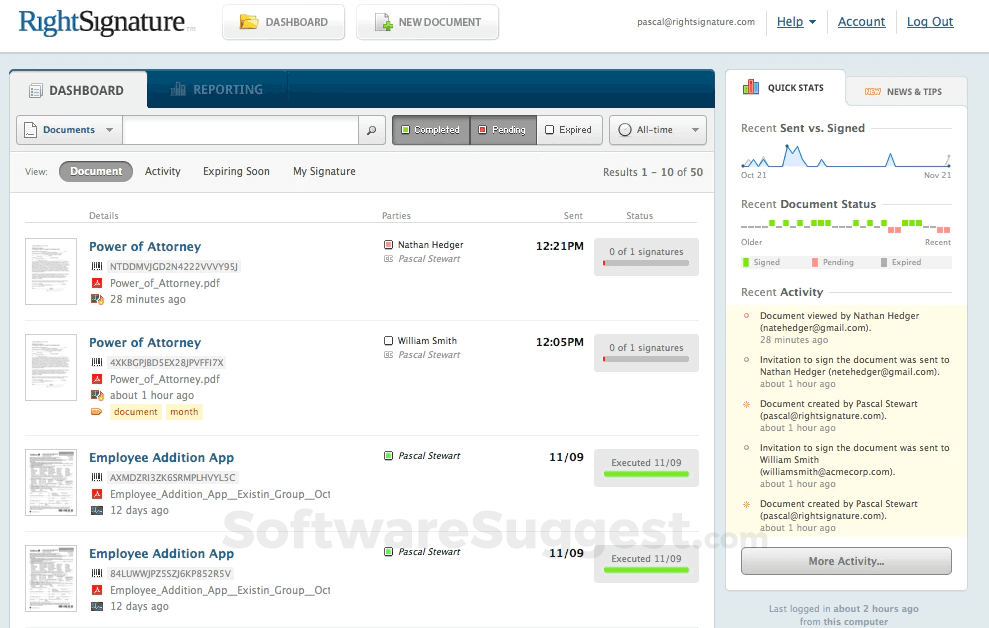Open the Documents dropdown
The width and height of the screenshot is (989, 628).
point(67,129)
